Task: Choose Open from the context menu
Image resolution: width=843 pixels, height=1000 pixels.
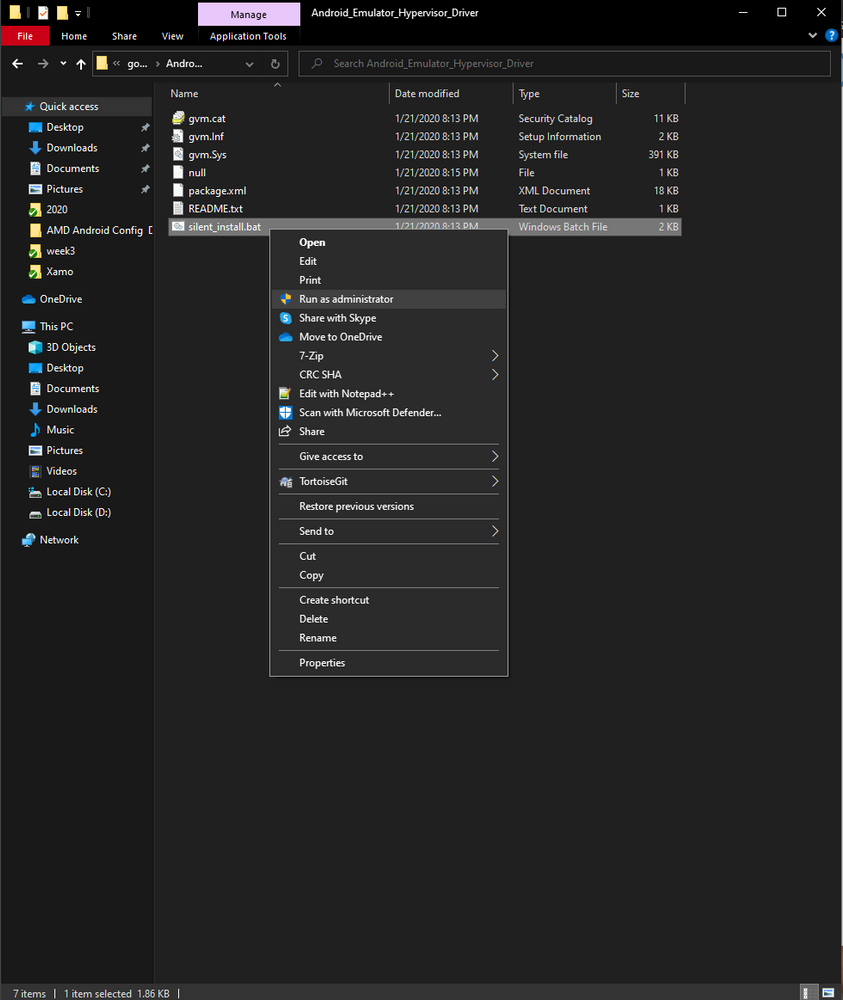Action: point(388,242)
